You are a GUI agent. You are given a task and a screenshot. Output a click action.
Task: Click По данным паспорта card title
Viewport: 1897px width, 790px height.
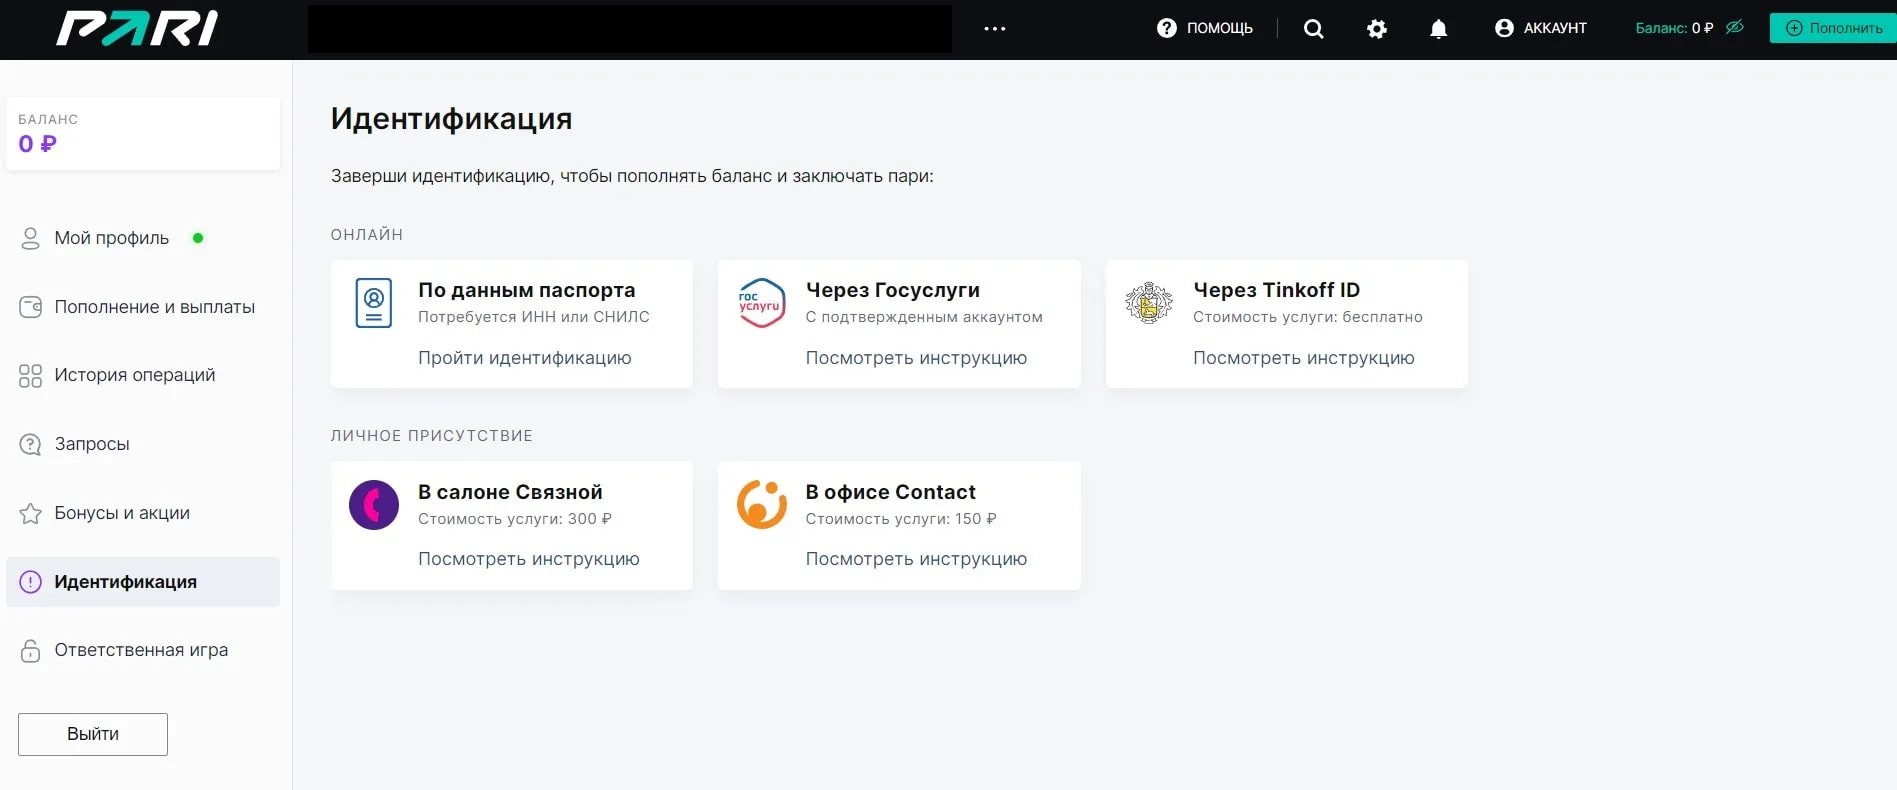(x=526, y=290)
